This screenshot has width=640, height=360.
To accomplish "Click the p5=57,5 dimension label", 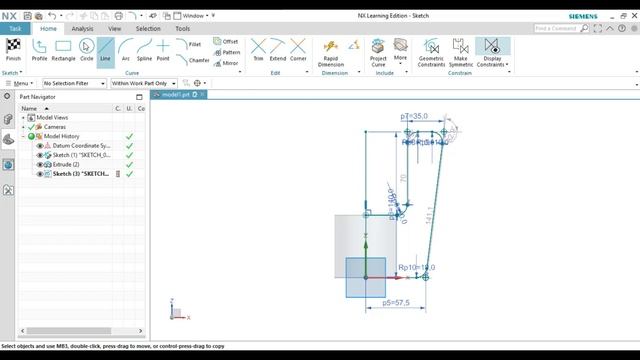I will (396, 303).
